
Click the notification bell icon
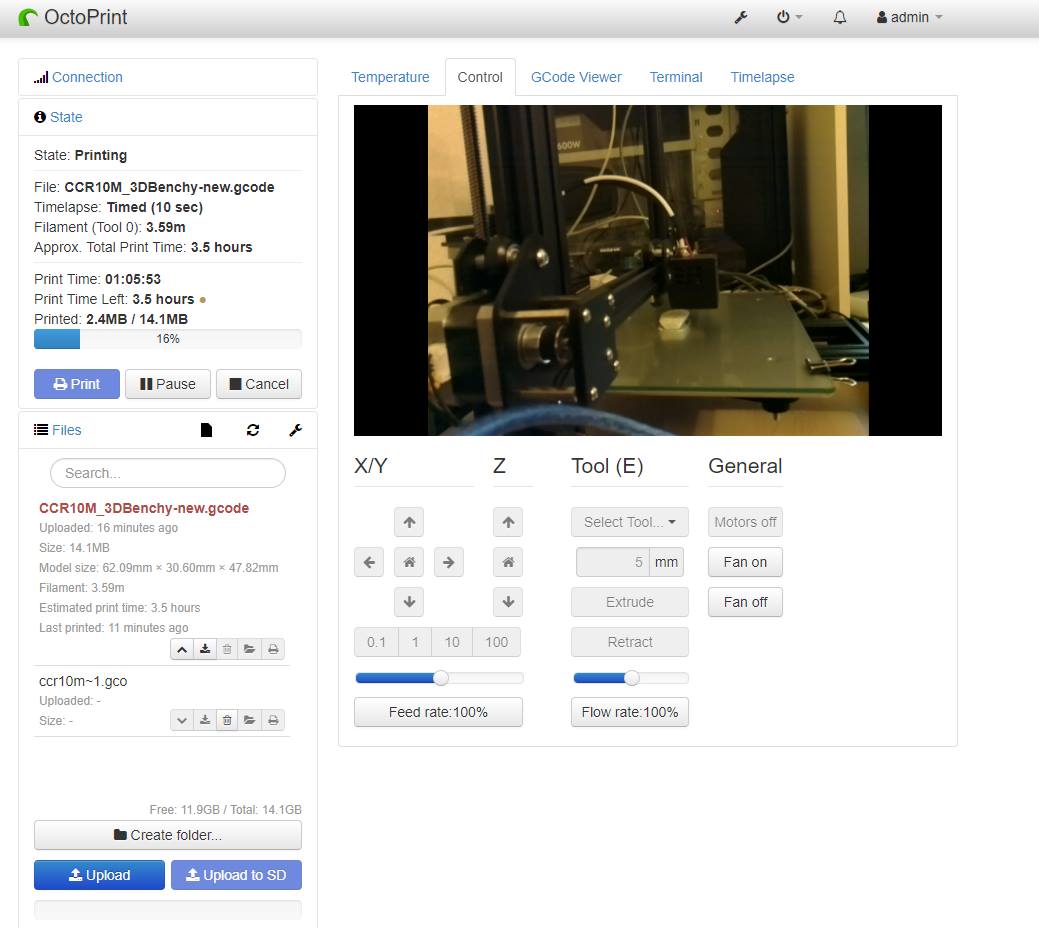coord(839,17)
